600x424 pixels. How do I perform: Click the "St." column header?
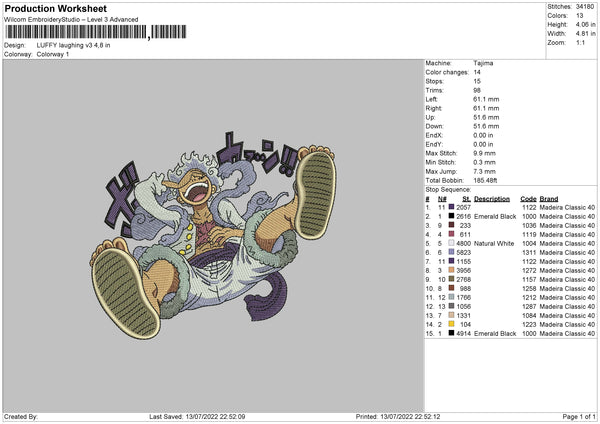tap(466, 199)
